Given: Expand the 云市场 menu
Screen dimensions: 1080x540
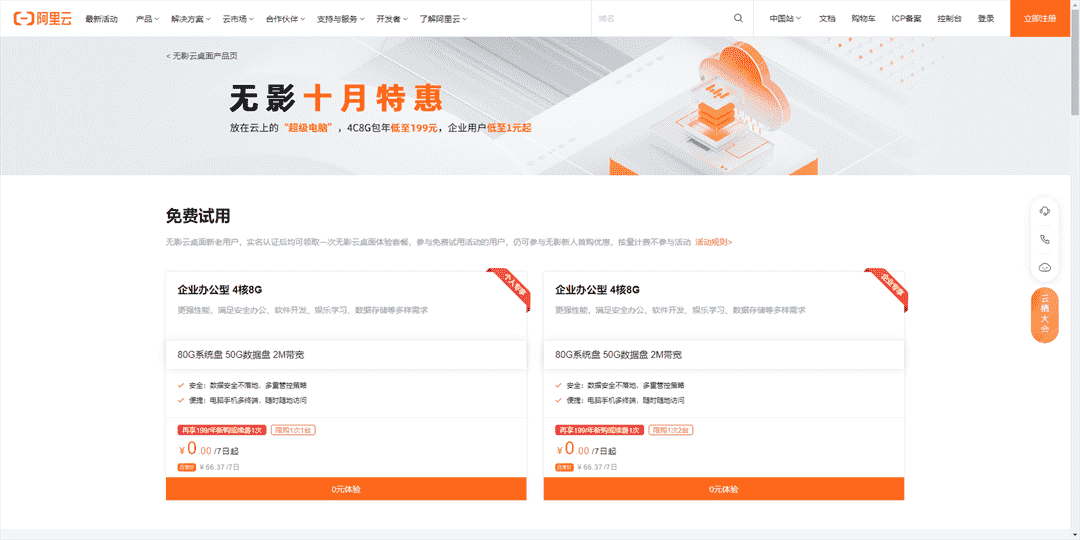Looking at the screenshot, I should point(238,19).
